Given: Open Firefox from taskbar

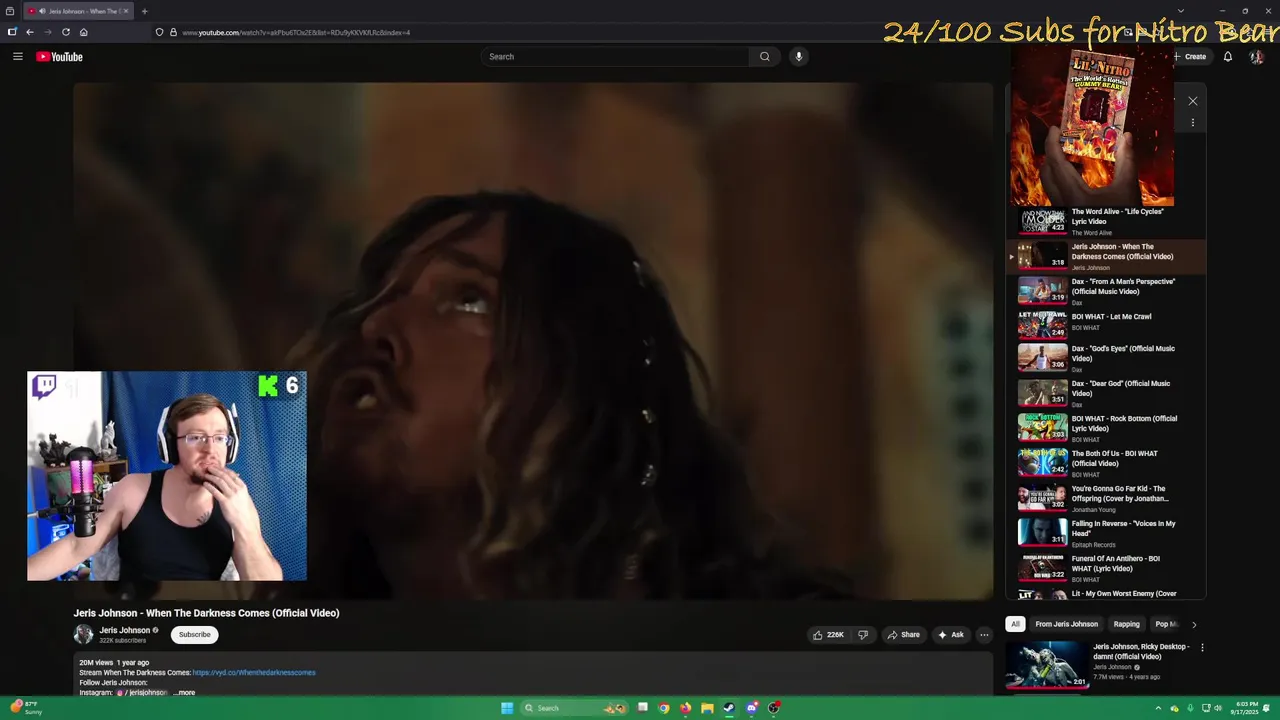Looking at the screenshot, I should [685, 708].
